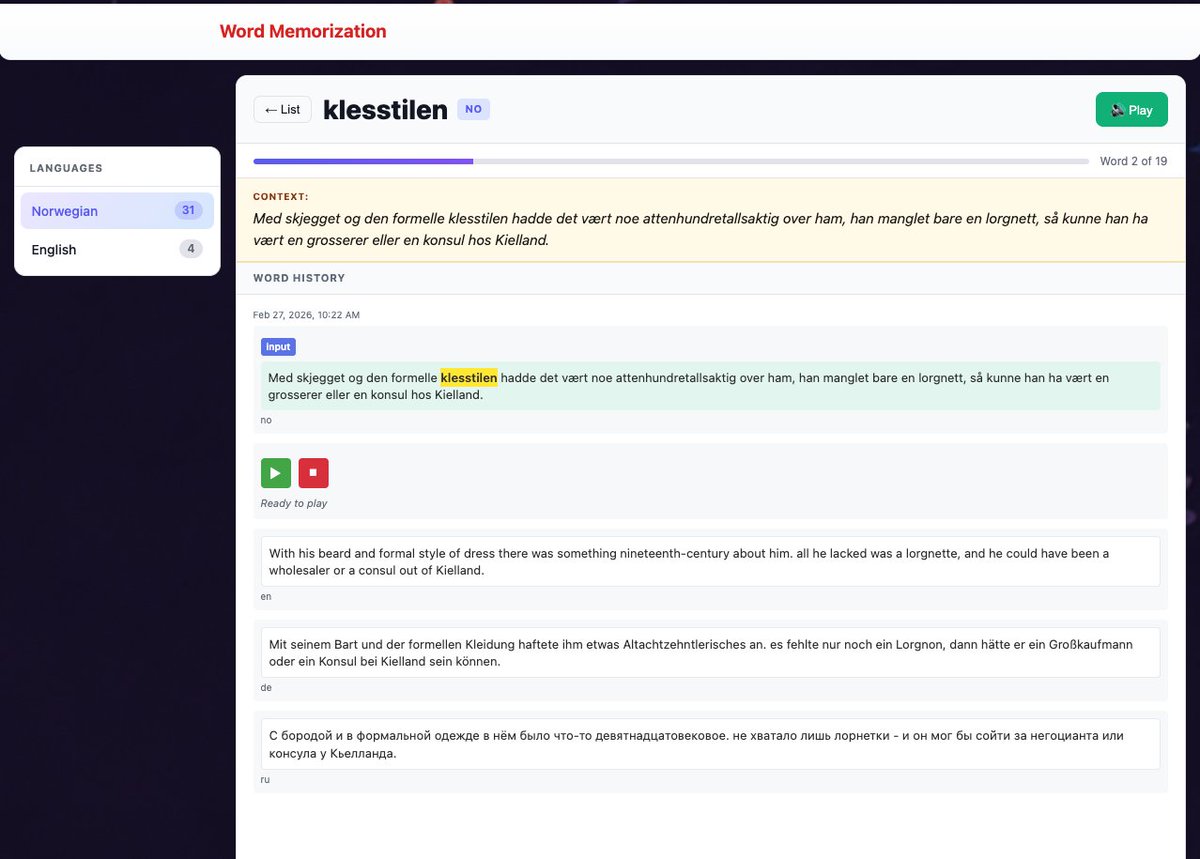
Task: Click the Input label badge
Action: click(278, 347)
